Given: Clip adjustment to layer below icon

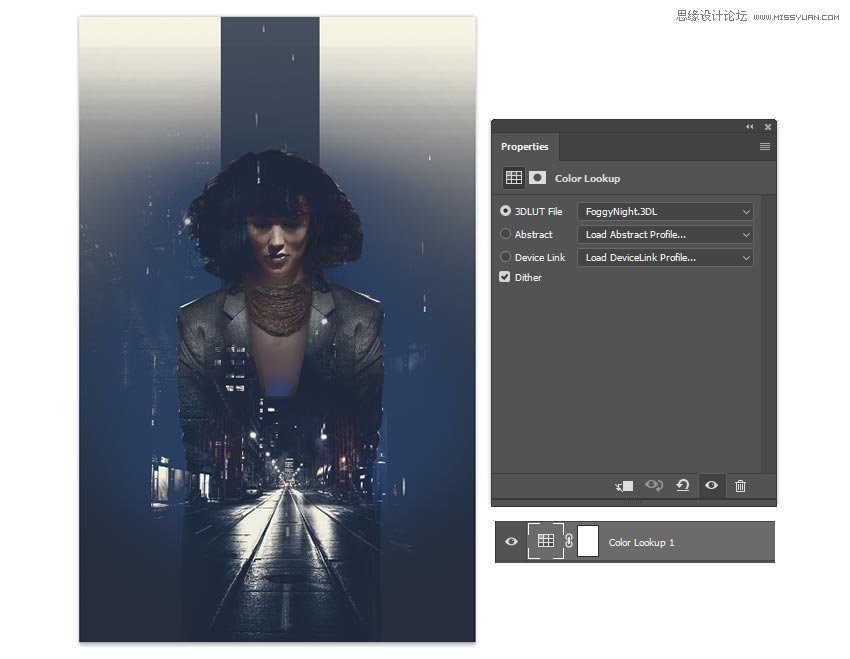Looking at the screenshot, I should tap(624, 486).
